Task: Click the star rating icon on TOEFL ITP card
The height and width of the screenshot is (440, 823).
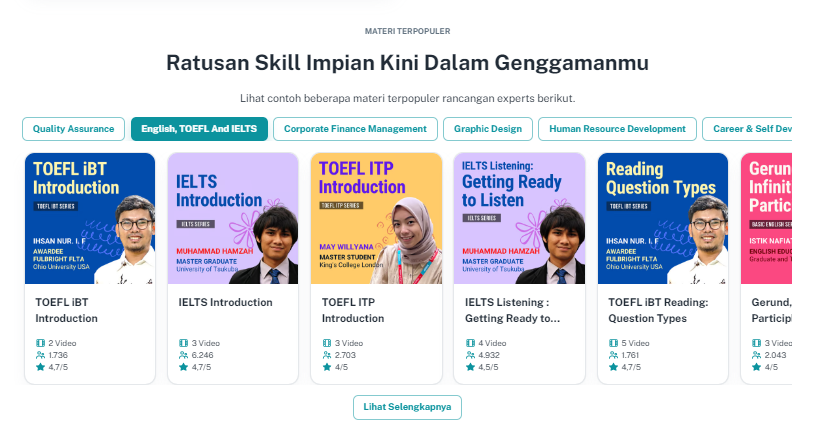Action: pyautogui.click(x=326, y=367)
